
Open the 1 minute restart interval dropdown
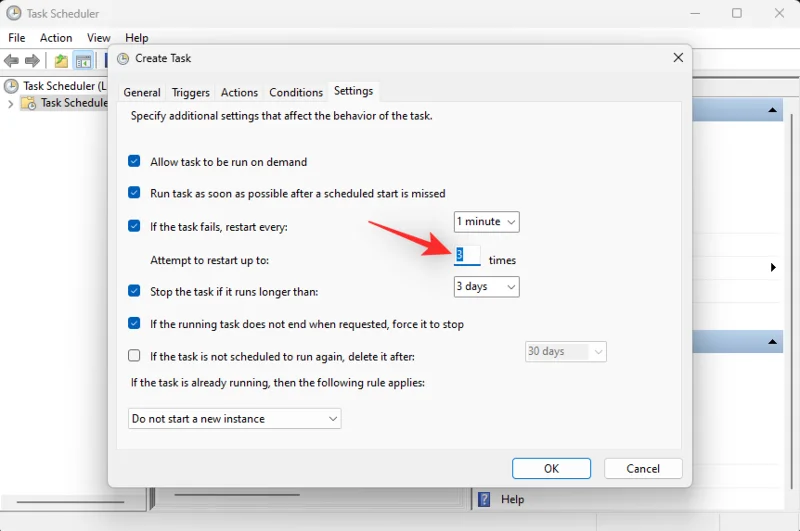point(486,222)
